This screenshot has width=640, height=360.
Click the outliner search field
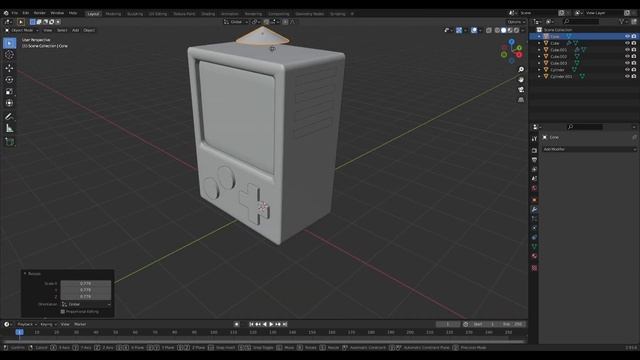click(x=581, y=21)
